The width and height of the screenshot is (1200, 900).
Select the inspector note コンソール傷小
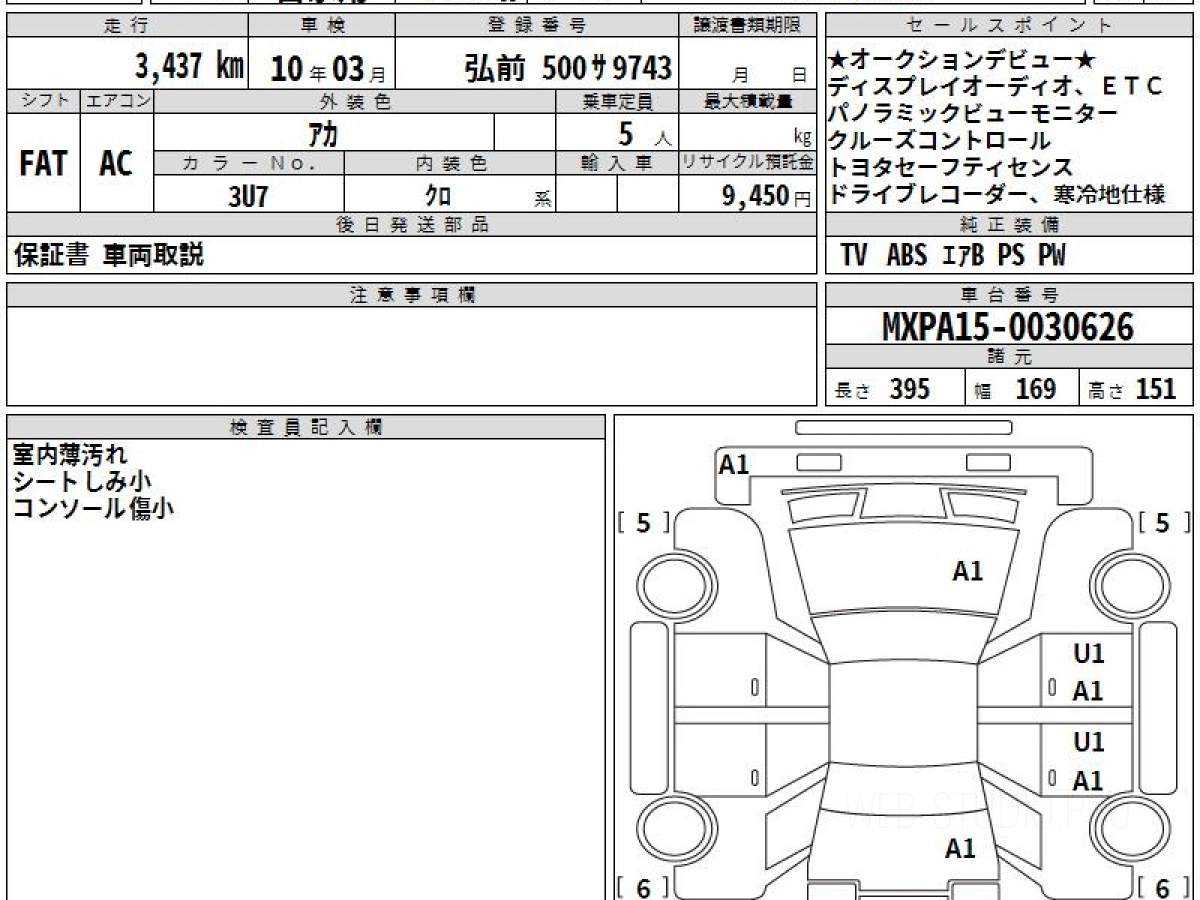93,507
